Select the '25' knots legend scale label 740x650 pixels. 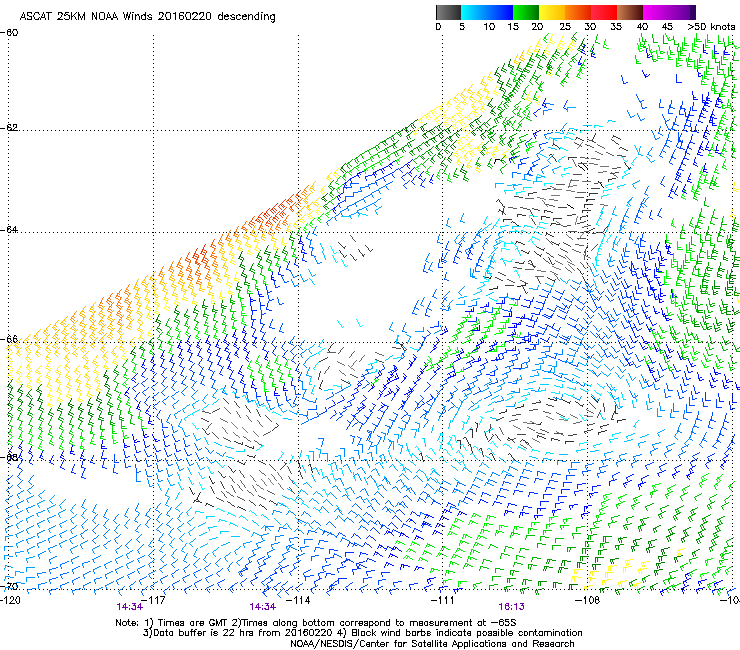click(x=565, y=27)
